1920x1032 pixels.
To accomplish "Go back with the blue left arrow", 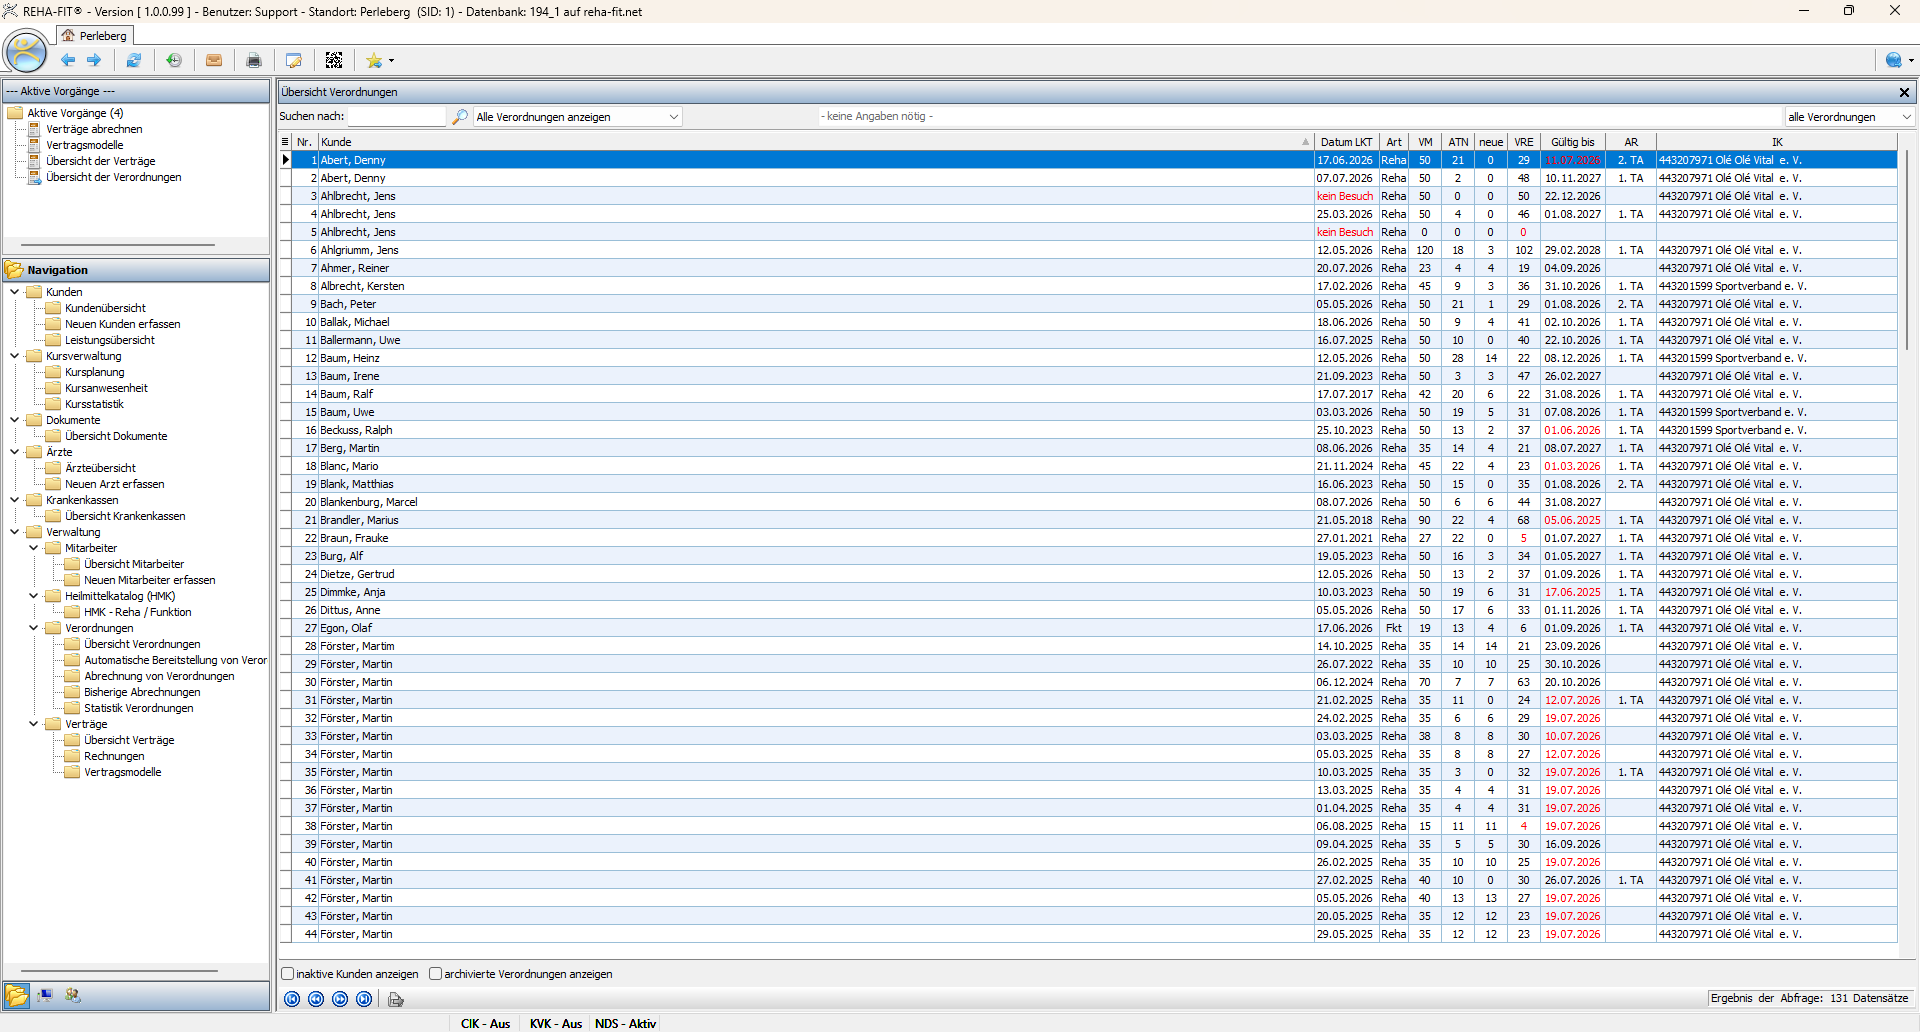I will 68,60.
